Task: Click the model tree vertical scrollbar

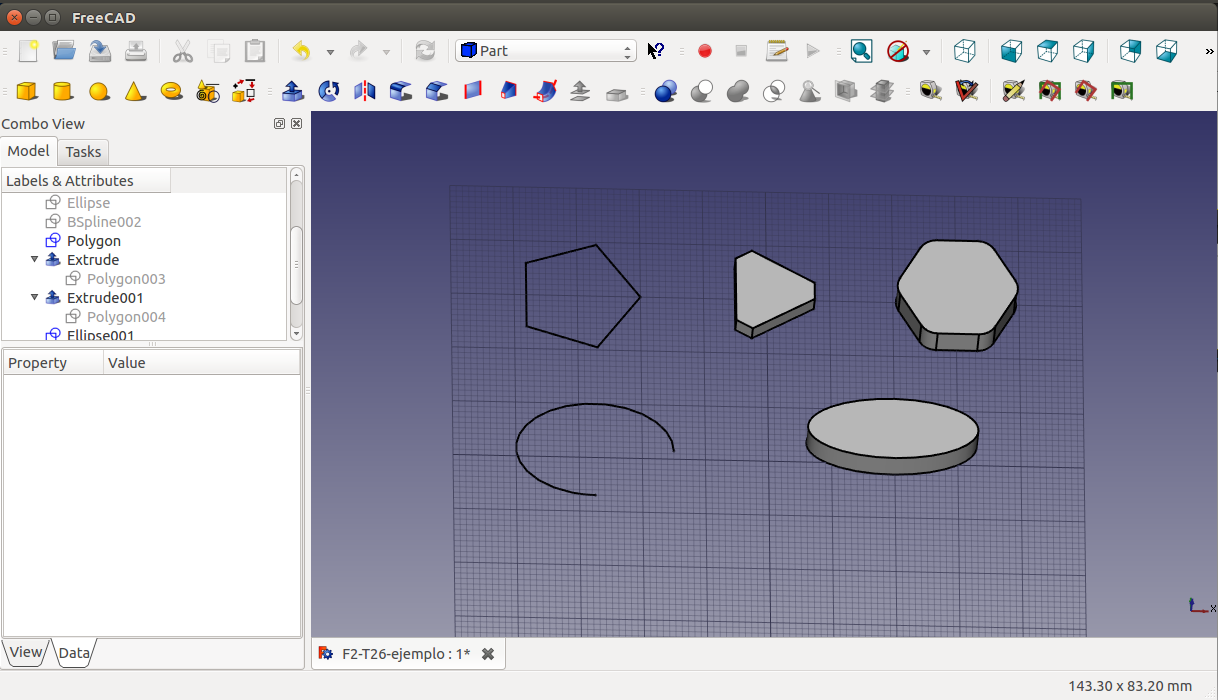Action: pyautogui.click(x=296, y=263)
